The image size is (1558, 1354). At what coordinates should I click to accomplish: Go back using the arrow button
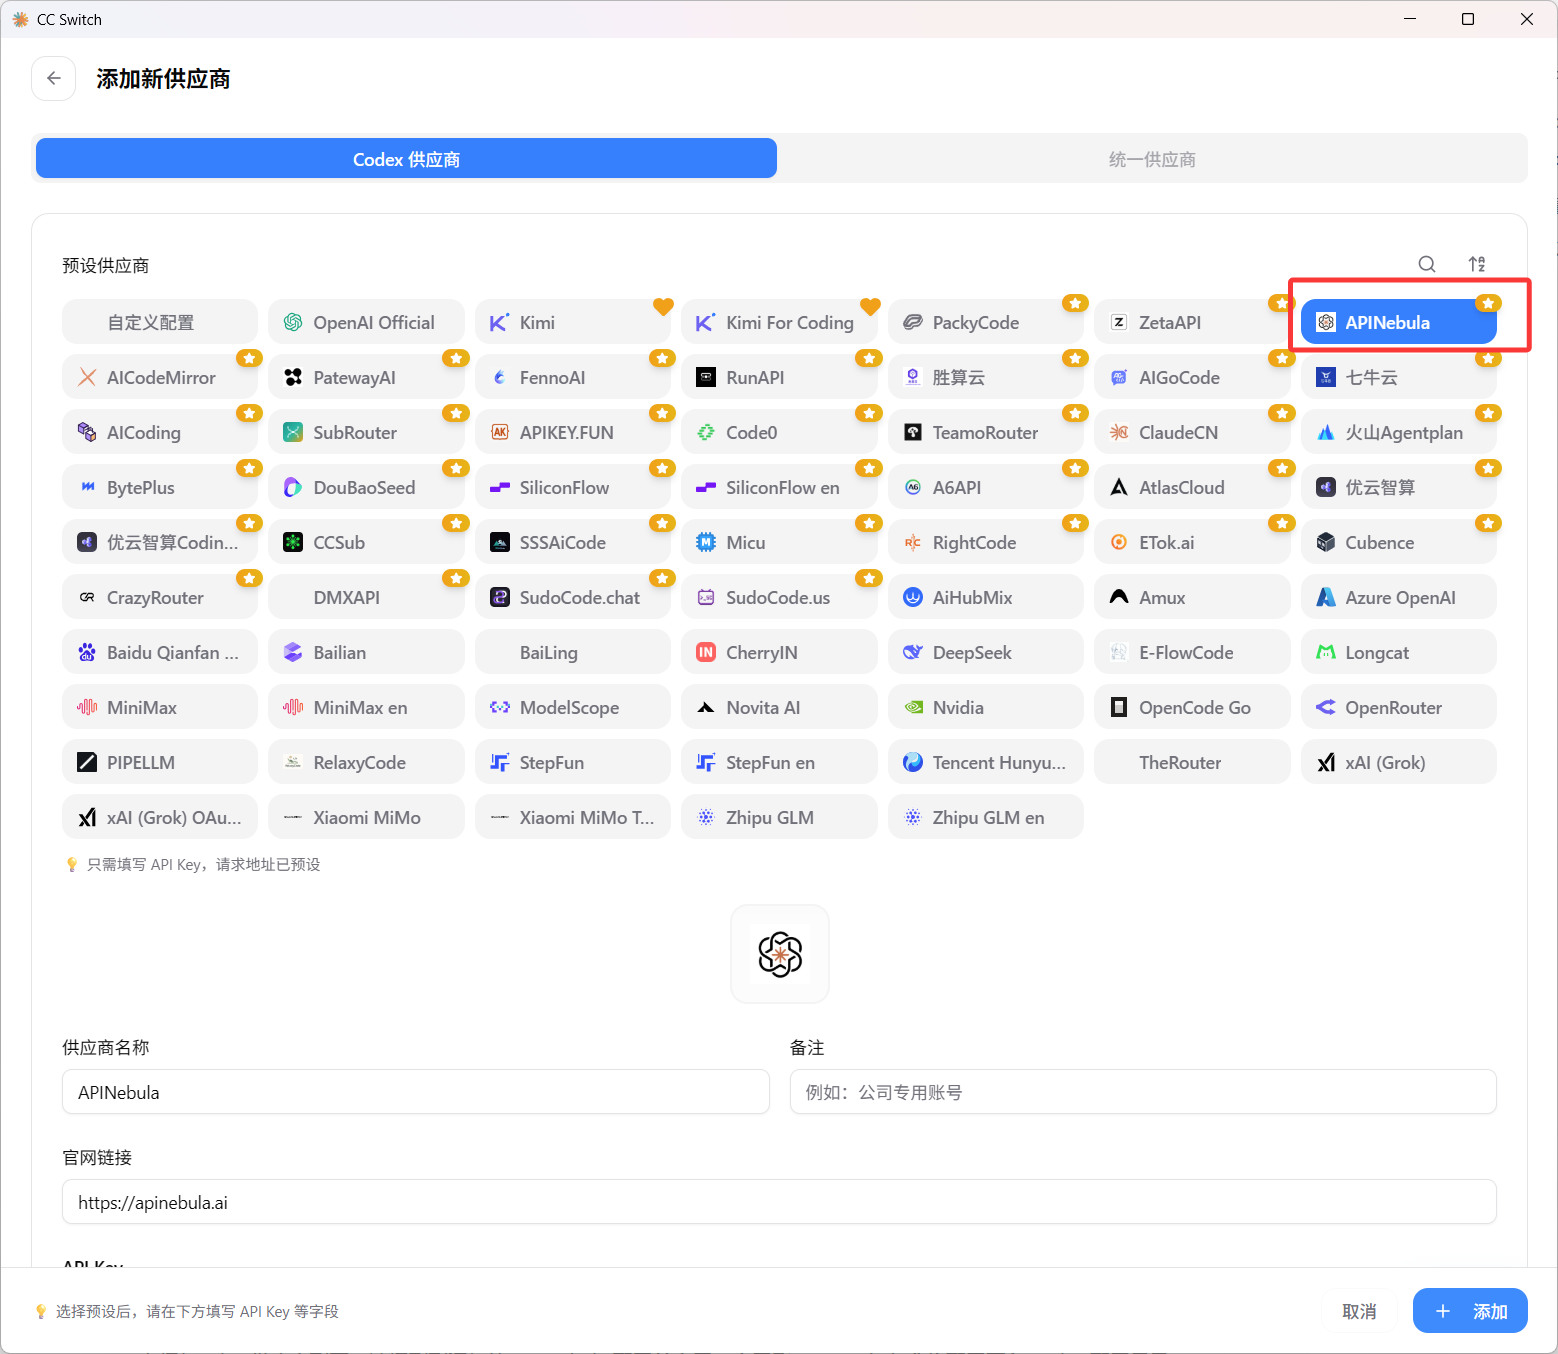tap(54, 78)
